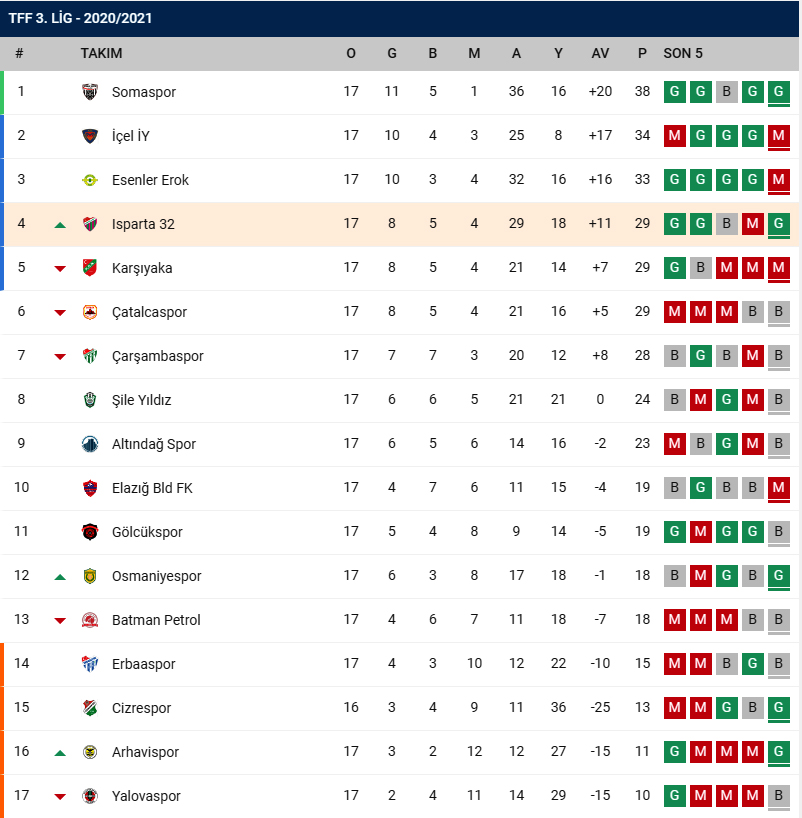Click the Erbaaspor blue-white crest
The width and height of the screenshot is (802, 818).
(90, 664)
